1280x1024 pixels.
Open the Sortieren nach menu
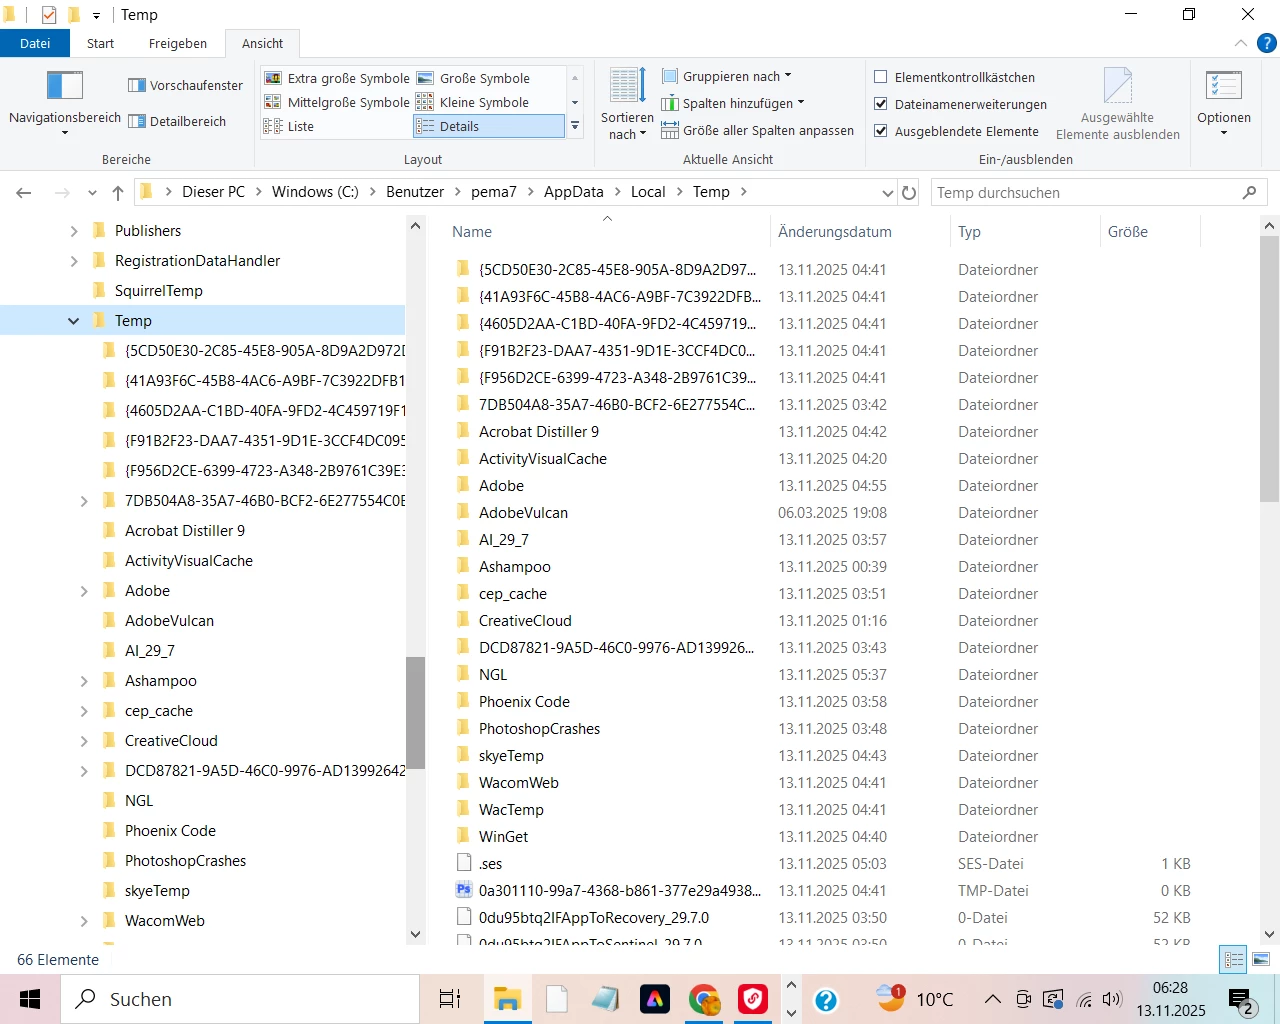pyautogui.click(x=627, y=103)
